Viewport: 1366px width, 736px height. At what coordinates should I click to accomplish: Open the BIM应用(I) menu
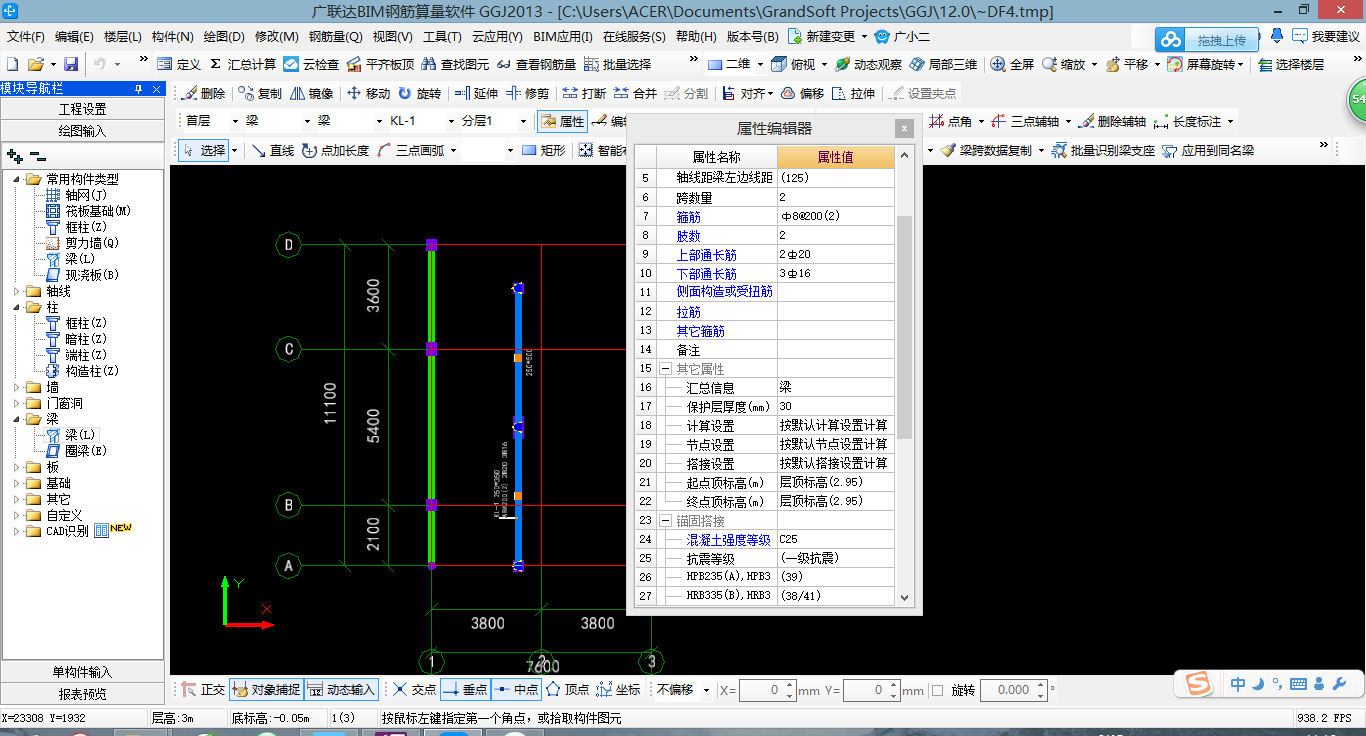562,36
